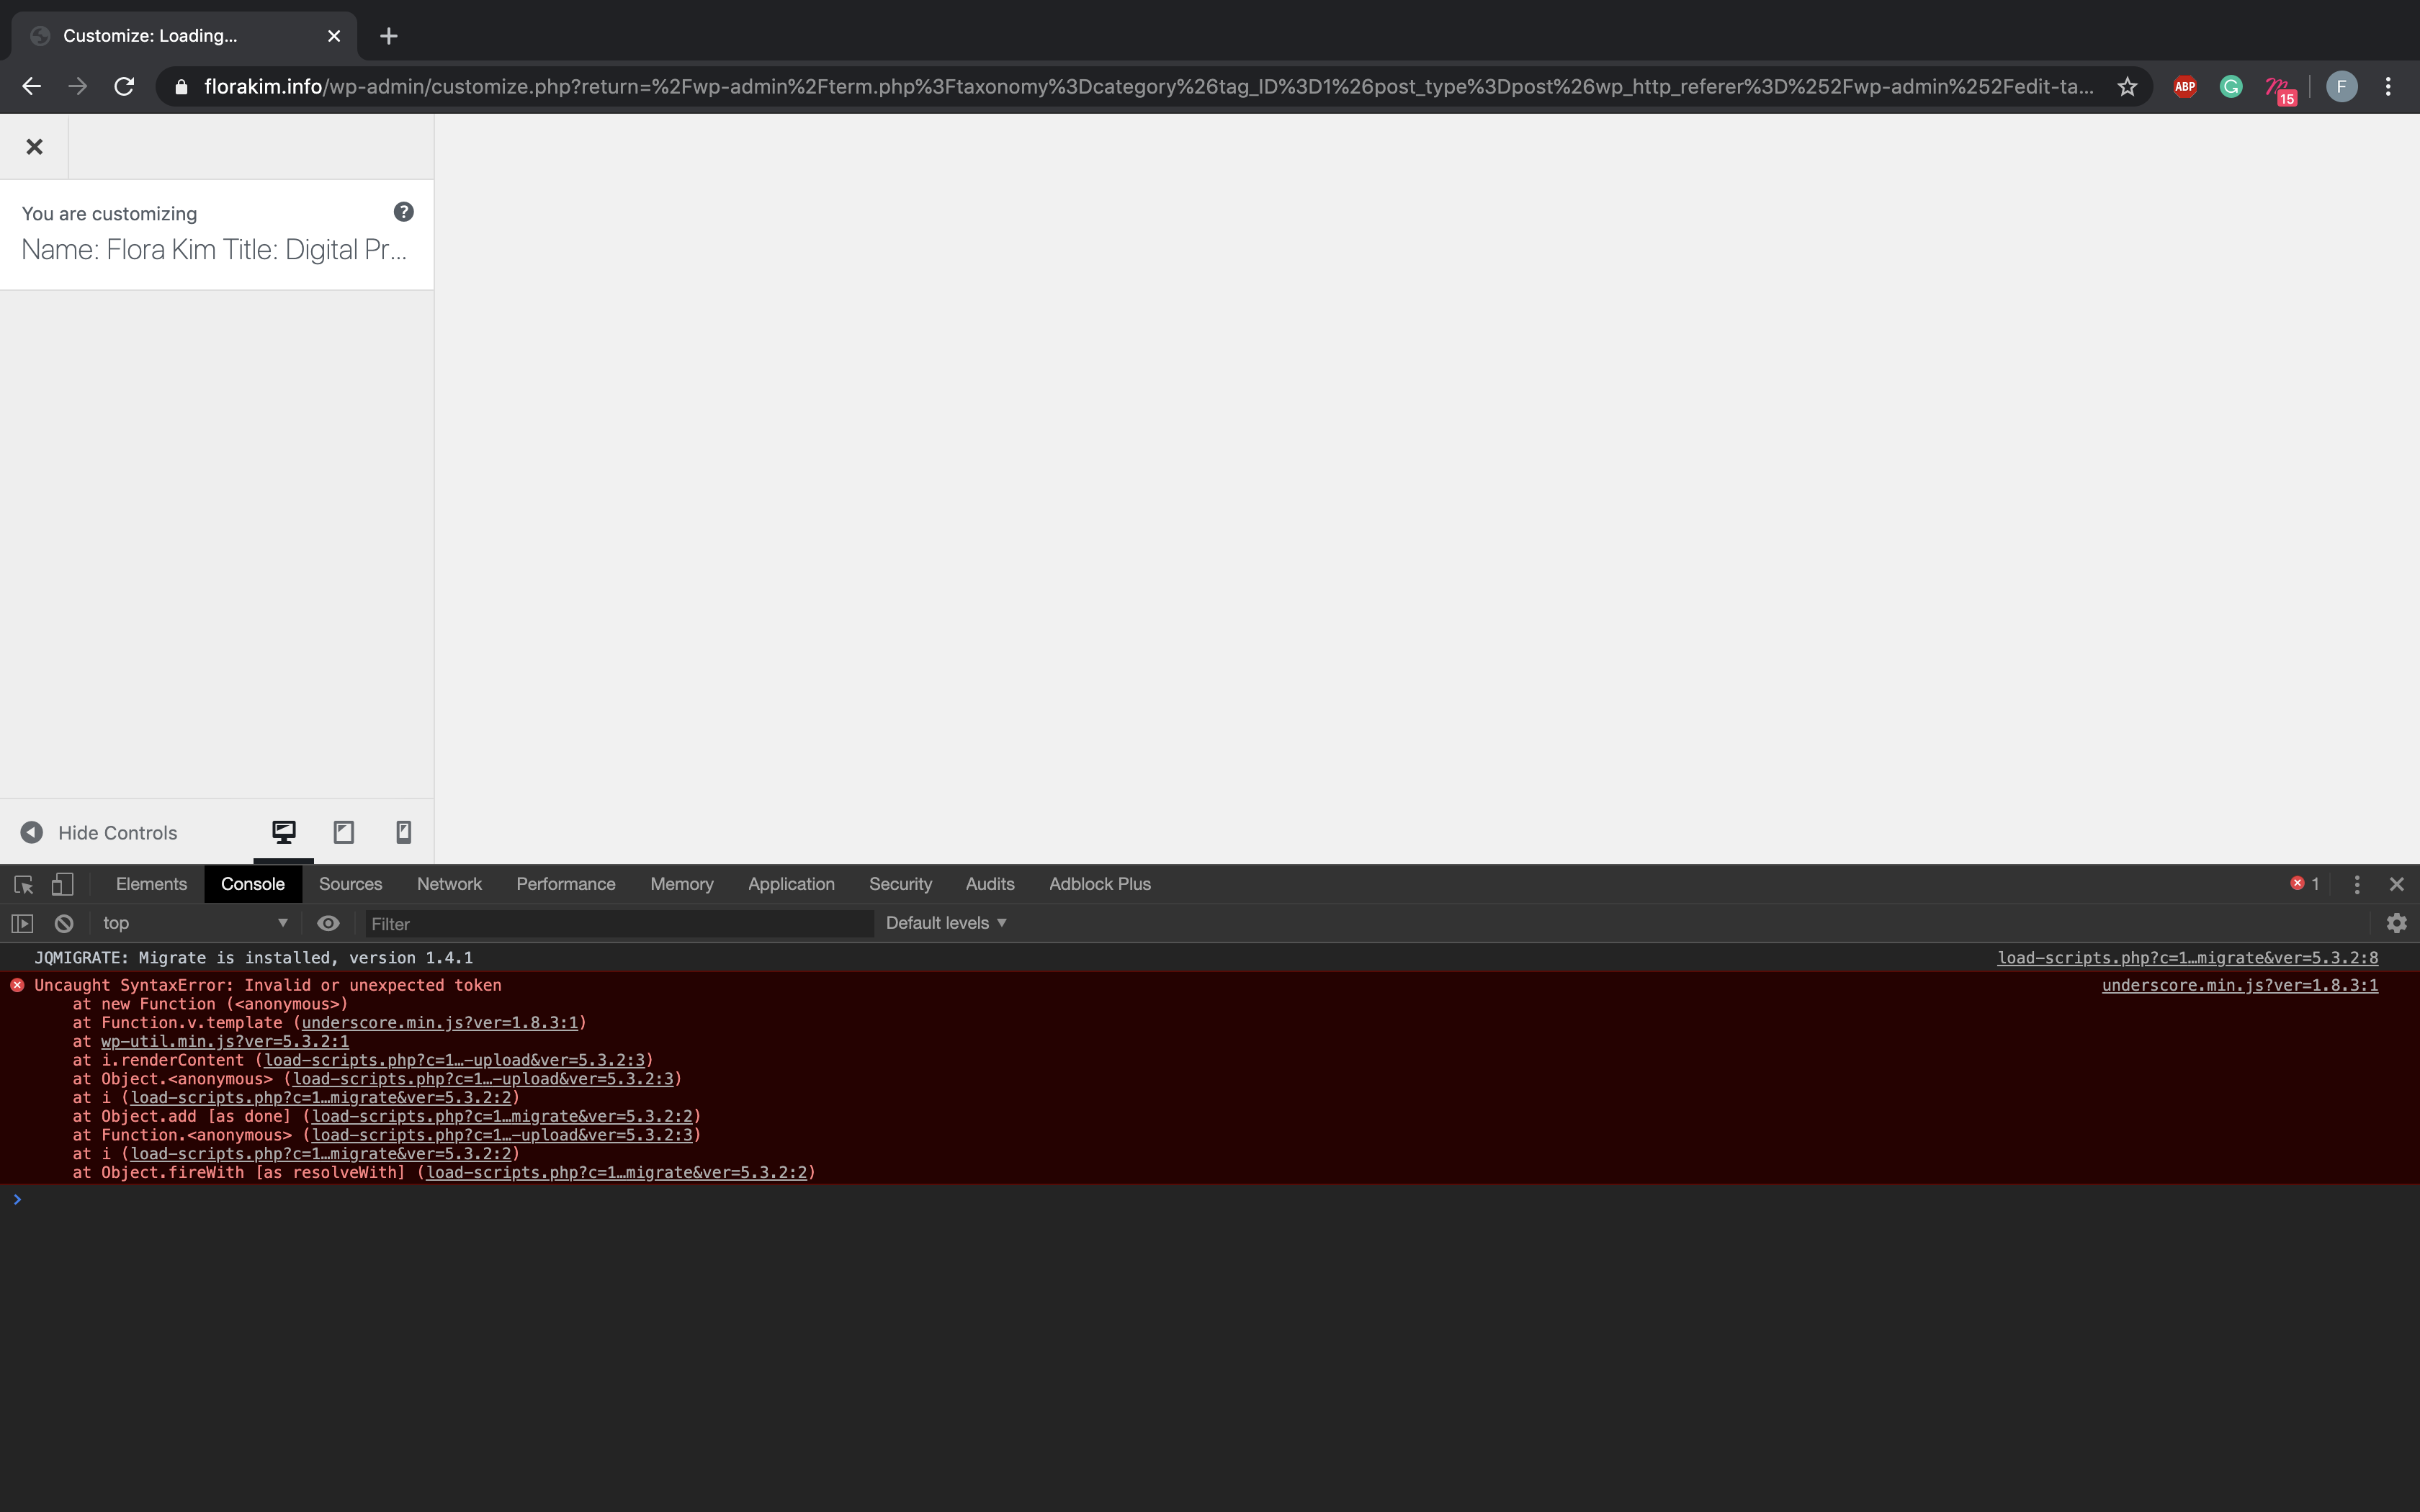Toggle live expression eye icon
This screenshot has height=1512, width=2420.
[x=328, y=923]
